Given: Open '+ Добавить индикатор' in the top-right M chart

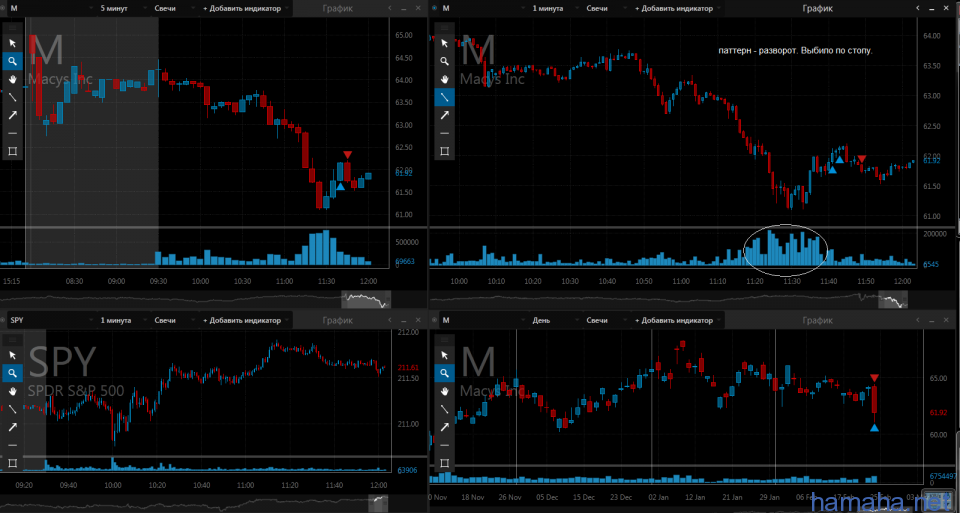Looking at the screenshot, I should coord(678,9).
